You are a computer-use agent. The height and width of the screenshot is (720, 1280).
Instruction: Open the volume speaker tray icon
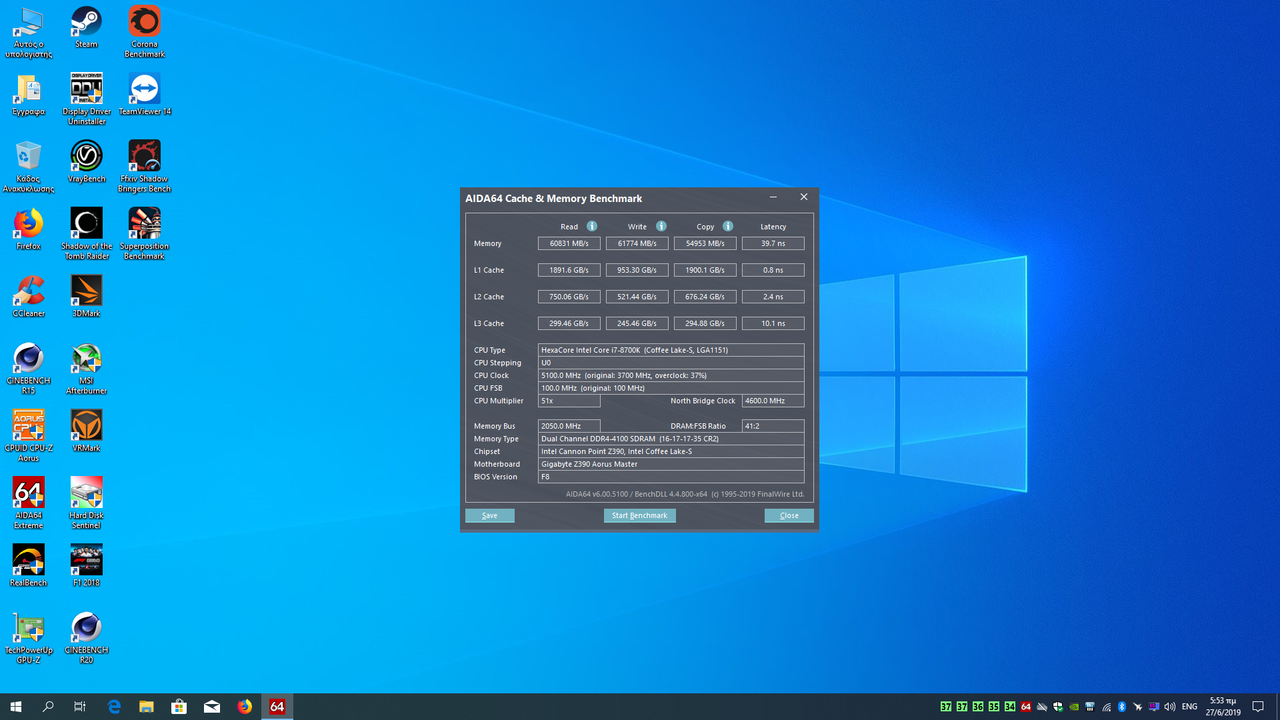(x=1170, y=707)
